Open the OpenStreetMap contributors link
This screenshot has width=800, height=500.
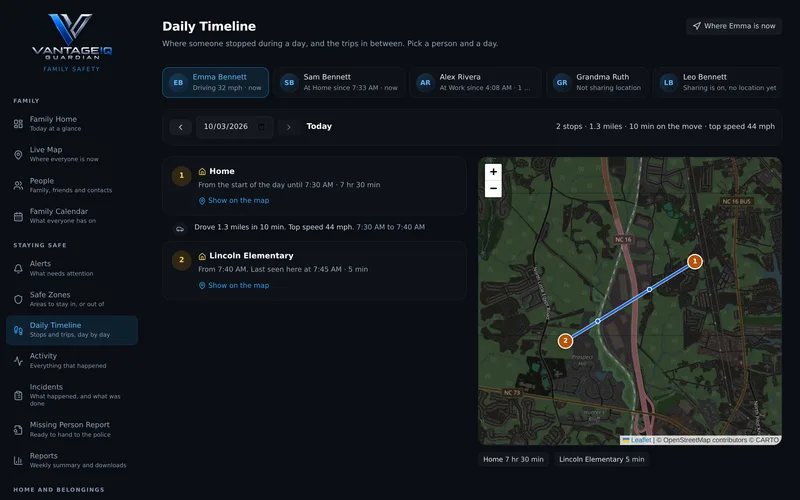[705, 440]
